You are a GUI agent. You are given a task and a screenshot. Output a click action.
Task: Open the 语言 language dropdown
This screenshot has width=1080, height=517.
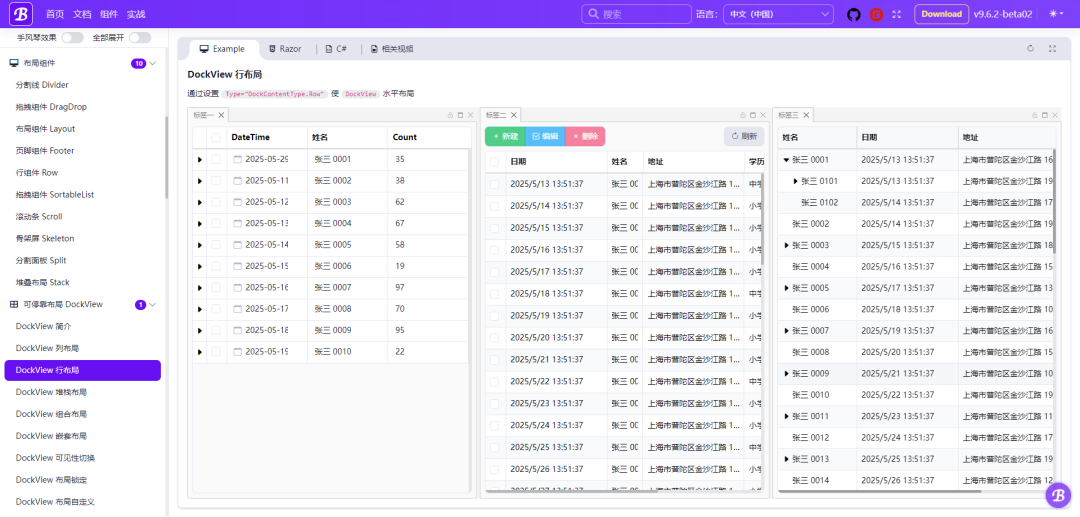(778, 14)
